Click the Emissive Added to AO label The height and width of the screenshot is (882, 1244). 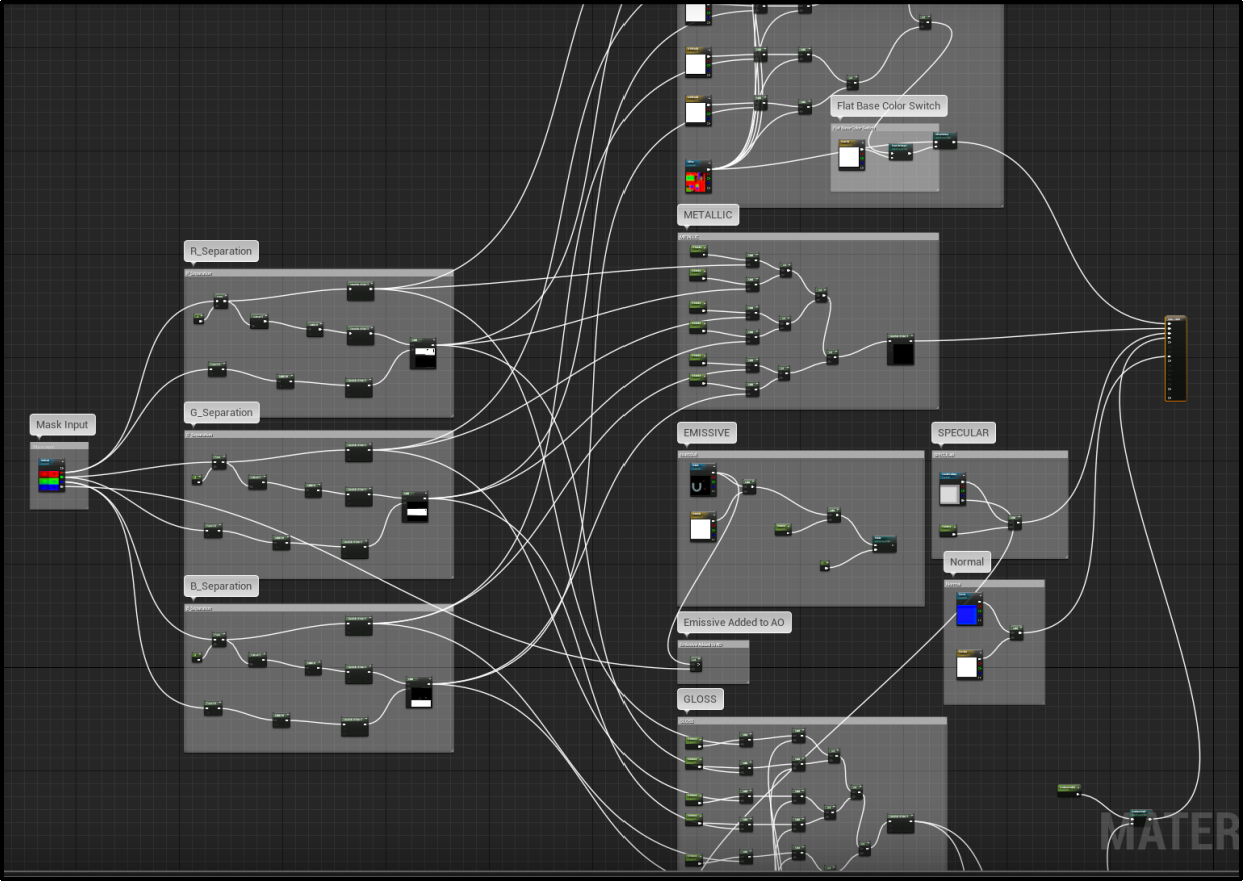[x=734, y=622]
